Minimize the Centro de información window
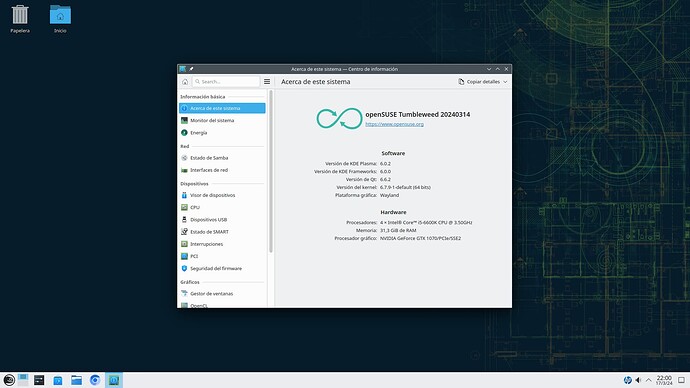The image size is (690, 388). [x=489, y=69]
